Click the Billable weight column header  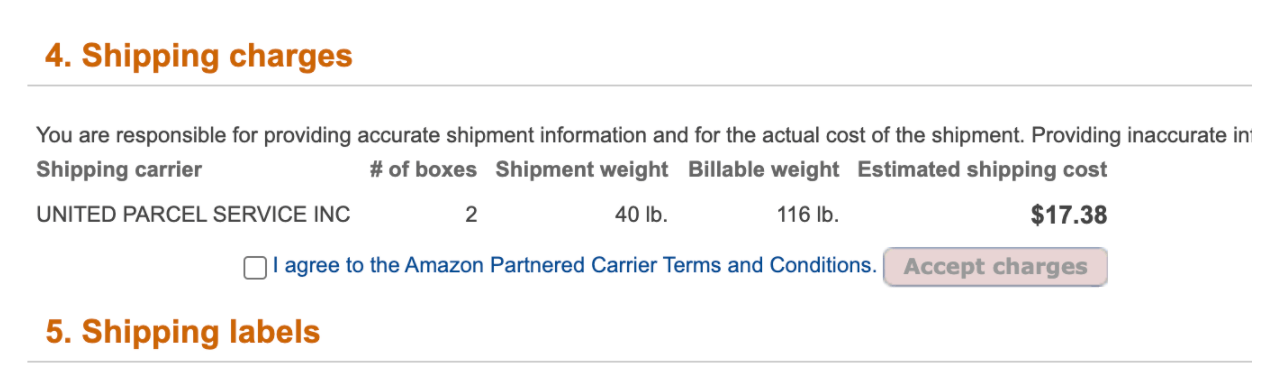point(763,170)
